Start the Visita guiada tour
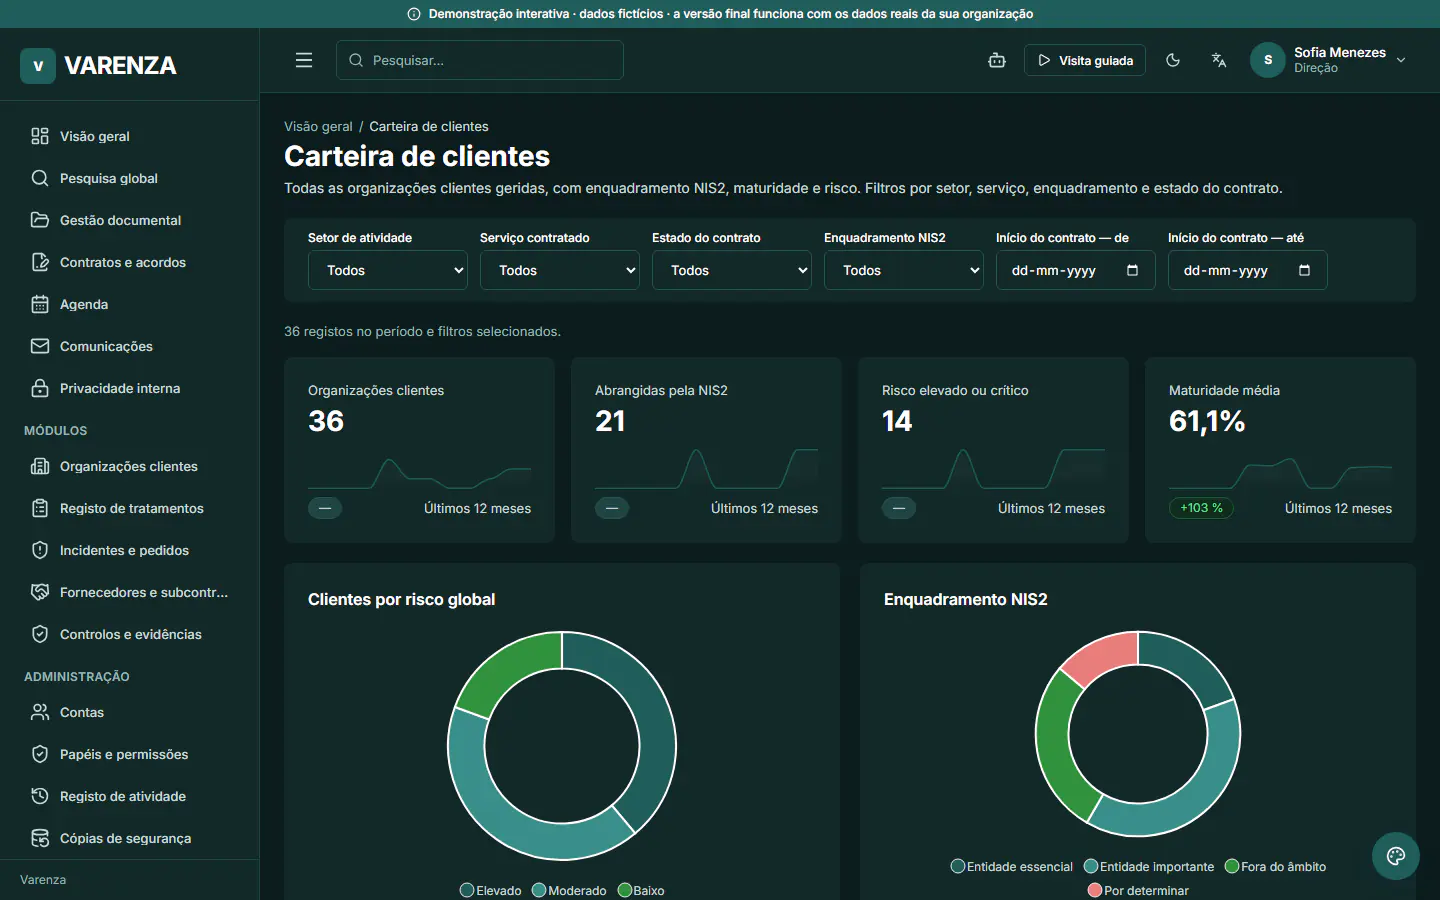The image size is (1440, 900). 1085,60
